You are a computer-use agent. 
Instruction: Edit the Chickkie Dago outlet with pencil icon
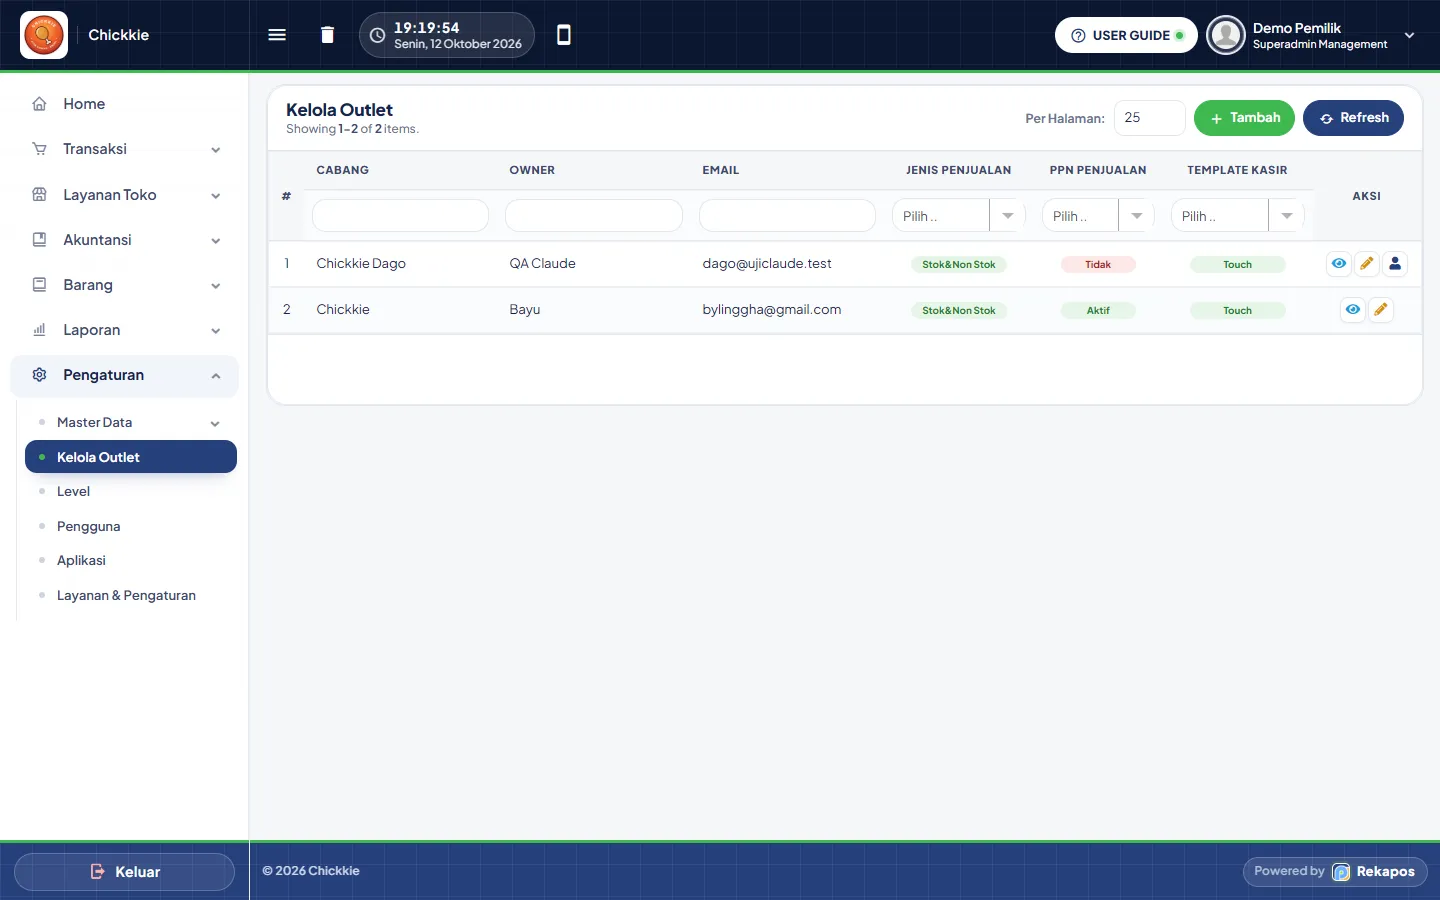tap(1367, 264)
